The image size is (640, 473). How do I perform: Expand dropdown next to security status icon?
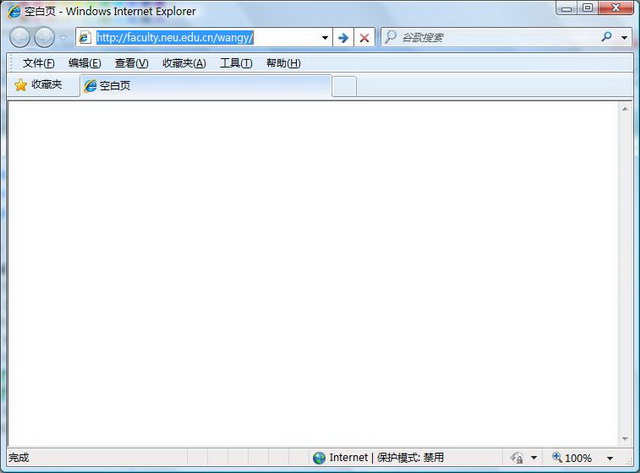point(533,458)
